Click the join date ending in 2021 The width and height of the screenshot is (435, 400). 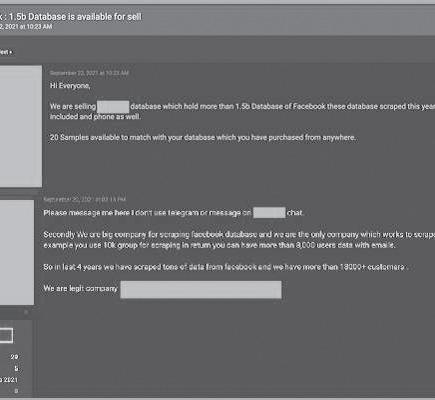point(9,380)
